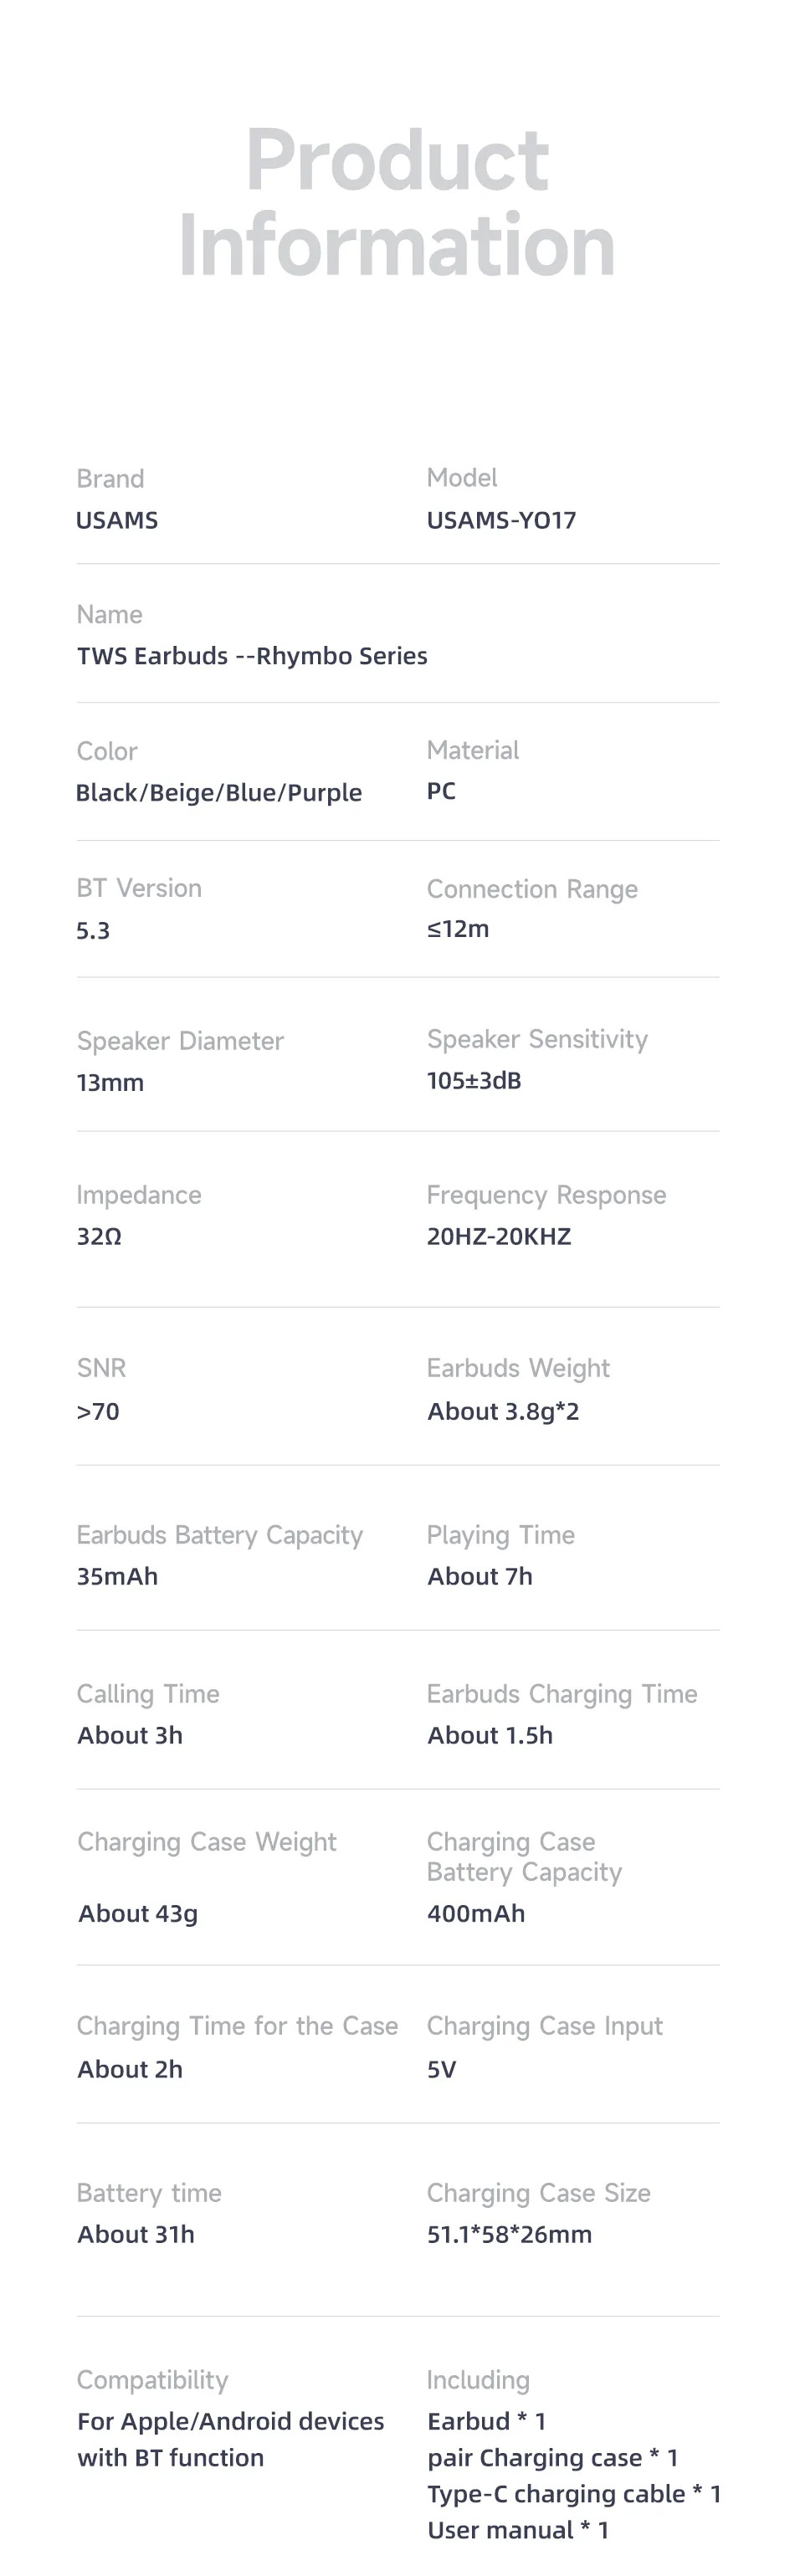Image resolution: width=795 pixels, height=2576 pixels.
Task: Click the ≤12m connection range value
Action: click(x=458, y=928)
